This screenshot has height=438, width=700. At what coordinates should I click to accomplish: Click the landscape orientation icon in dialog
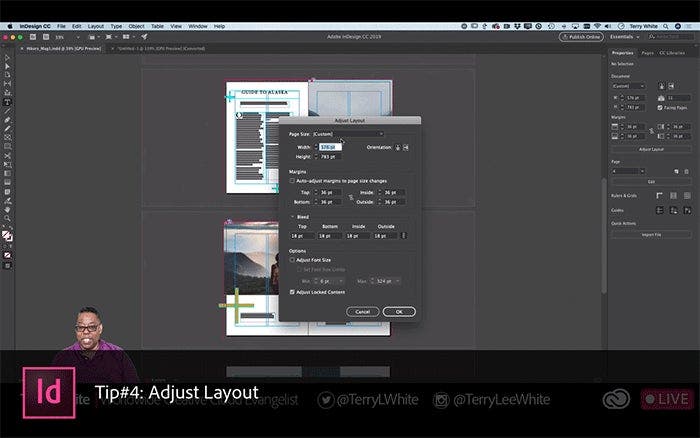coord(407,147)
